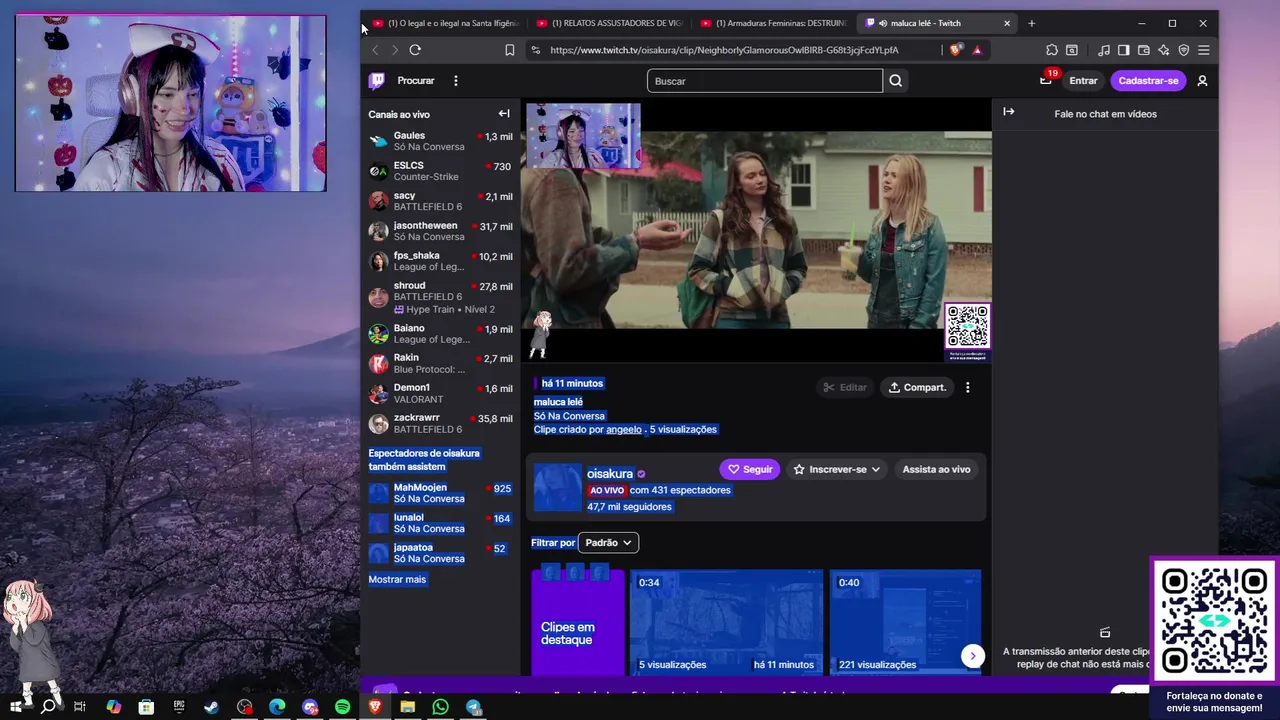Viewport: 1280px width, 720px height.
Task: Close the 'maluca lelé - Twitch' tab
Action: (x=1007, y=23)
